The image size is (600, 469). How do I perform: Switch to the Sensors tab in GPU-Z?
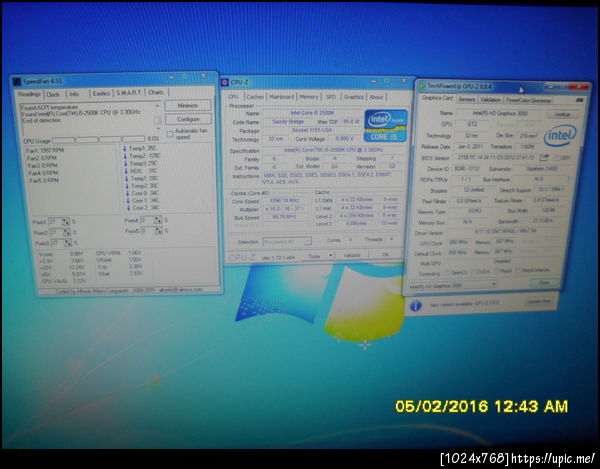[x=466, y=99]
